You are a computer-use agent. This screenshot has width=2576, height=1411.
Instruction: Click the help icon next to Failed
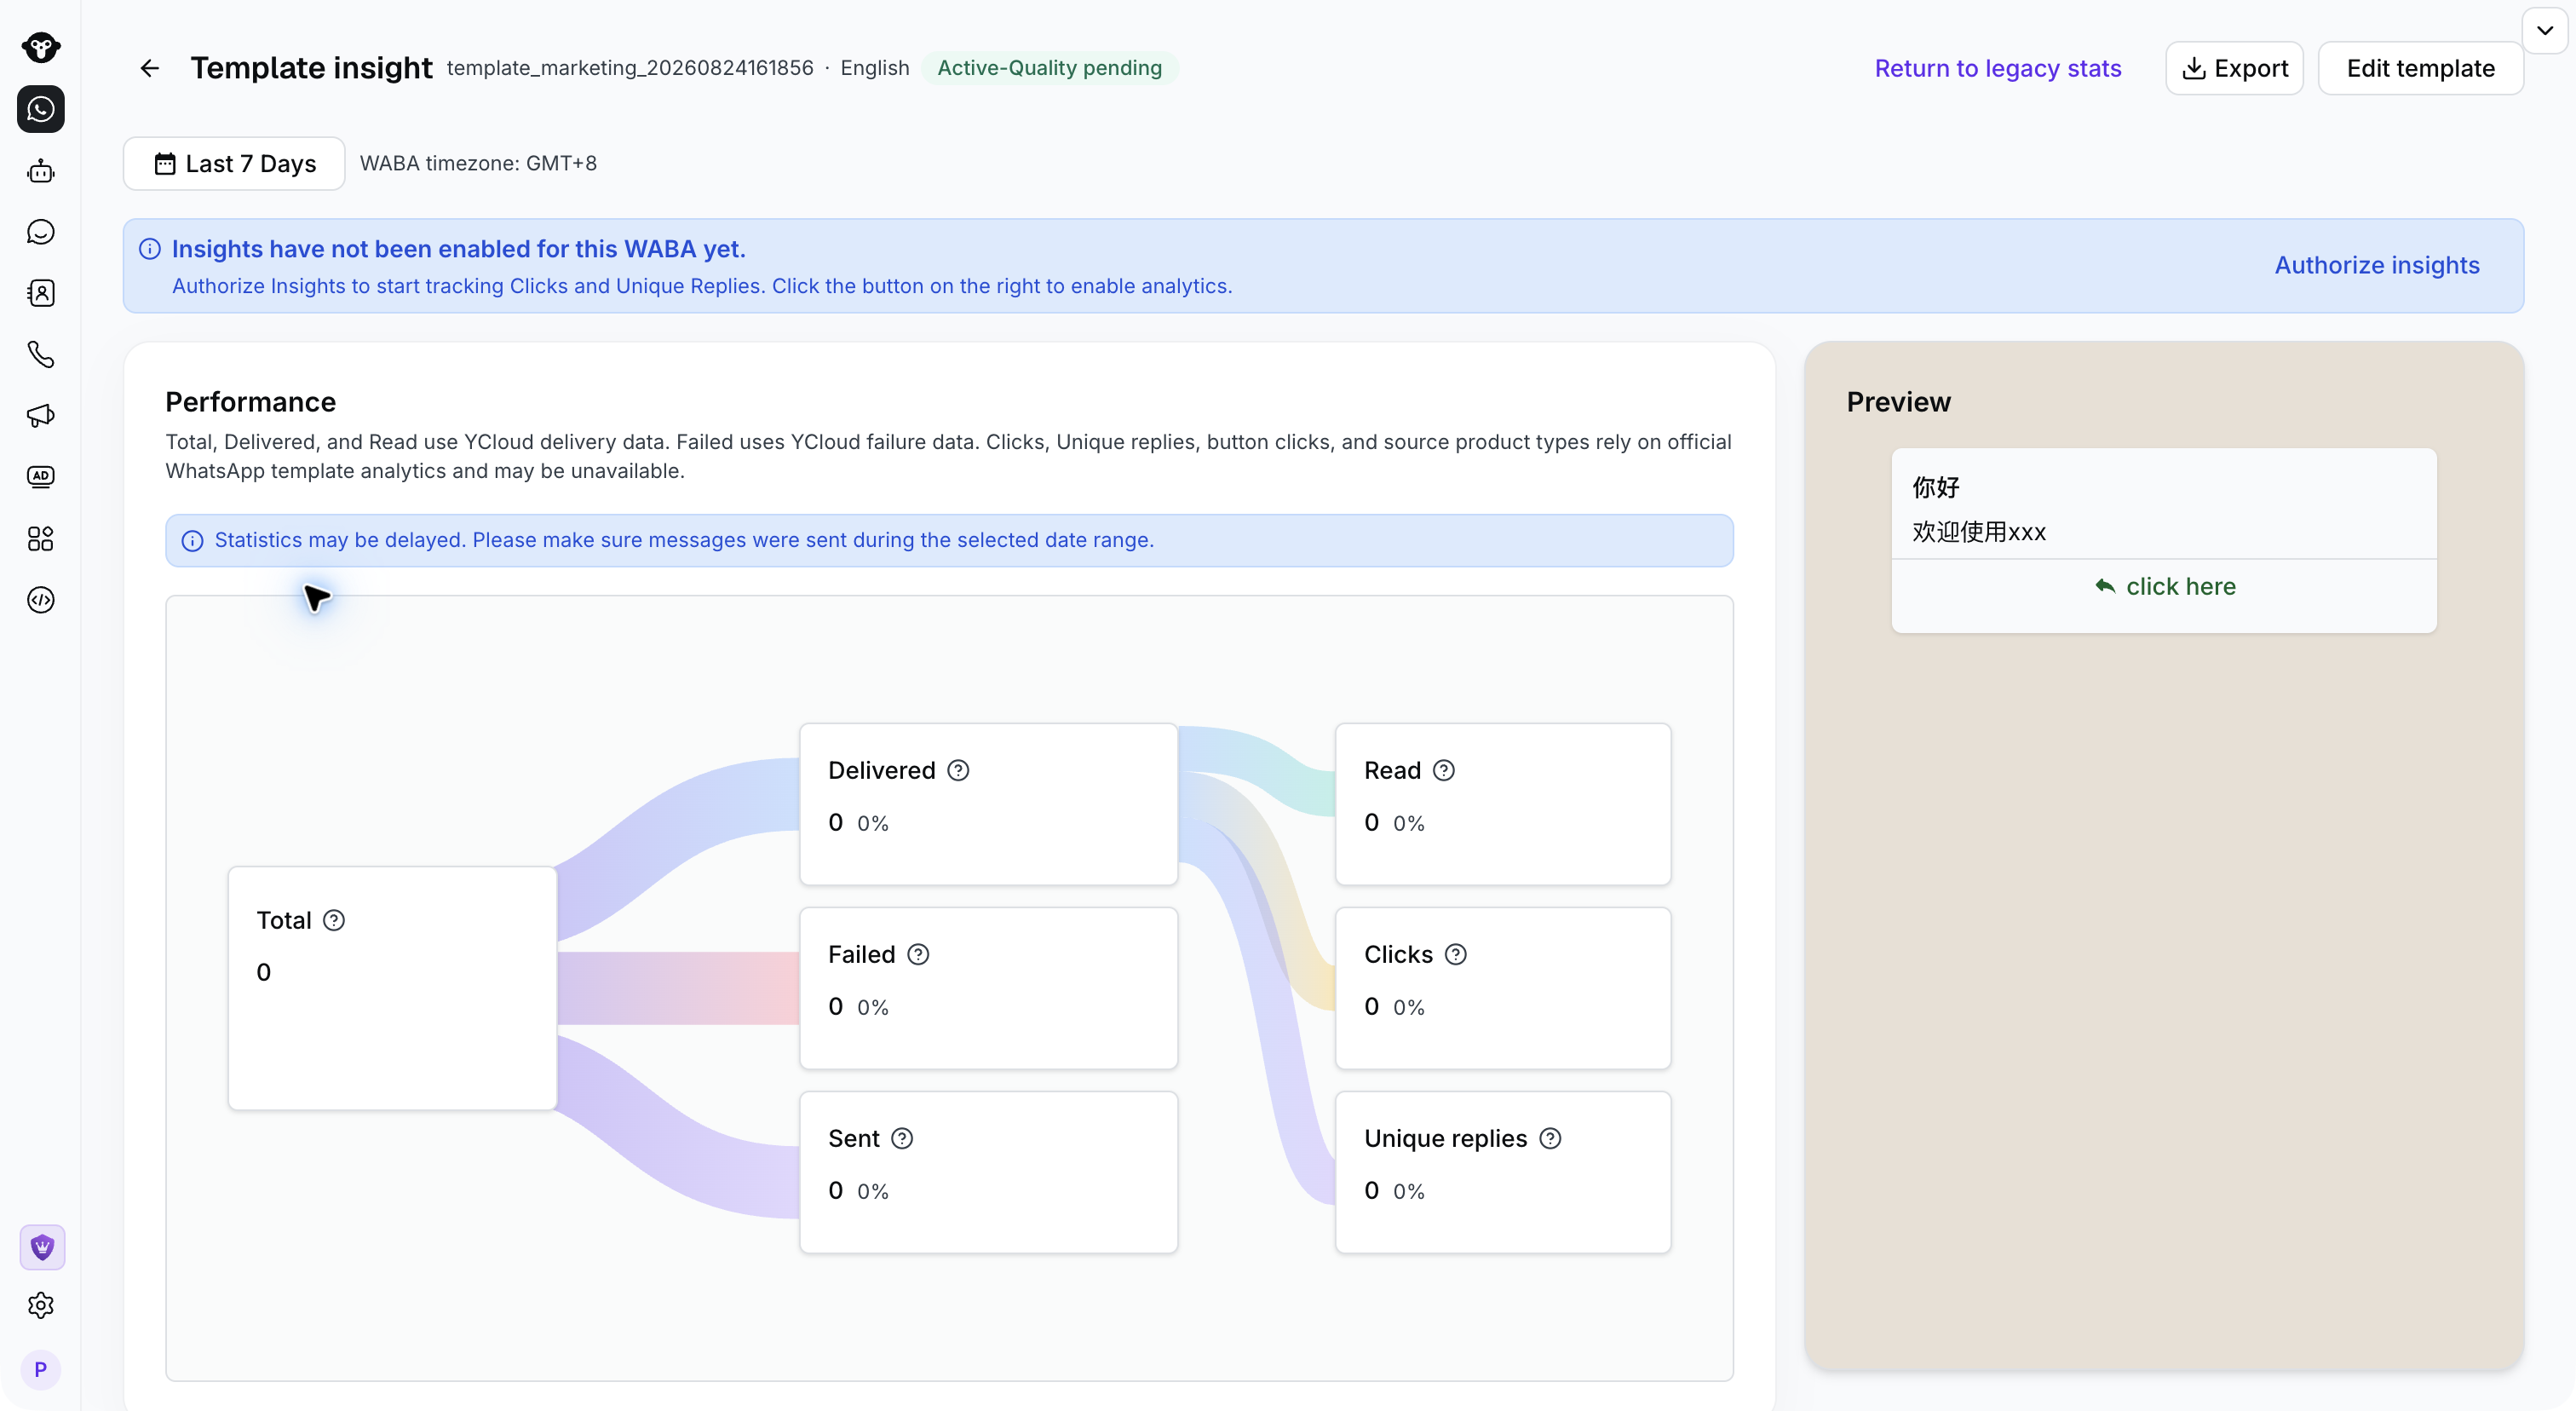[918, 954]
